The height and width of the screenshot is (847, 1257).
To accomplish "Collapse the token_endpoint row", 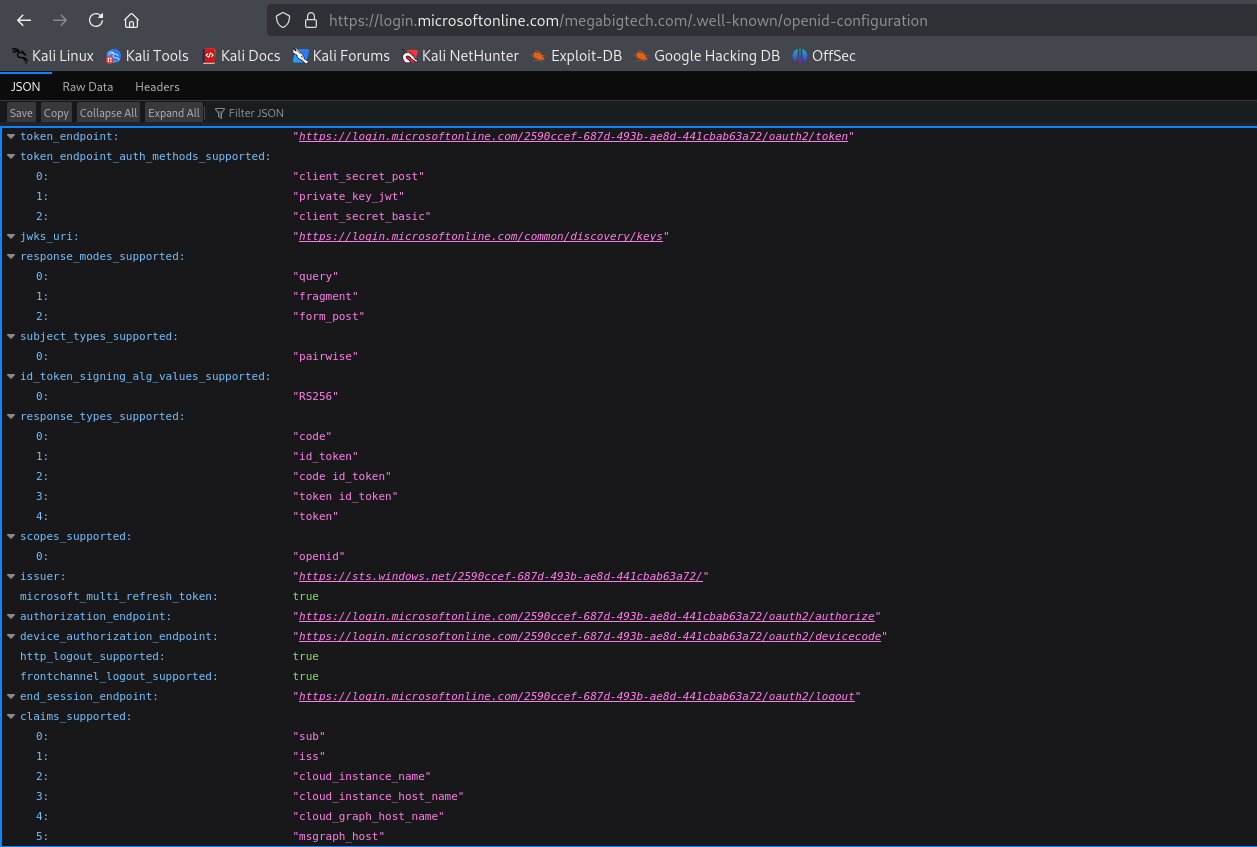I will coord(11,136).
